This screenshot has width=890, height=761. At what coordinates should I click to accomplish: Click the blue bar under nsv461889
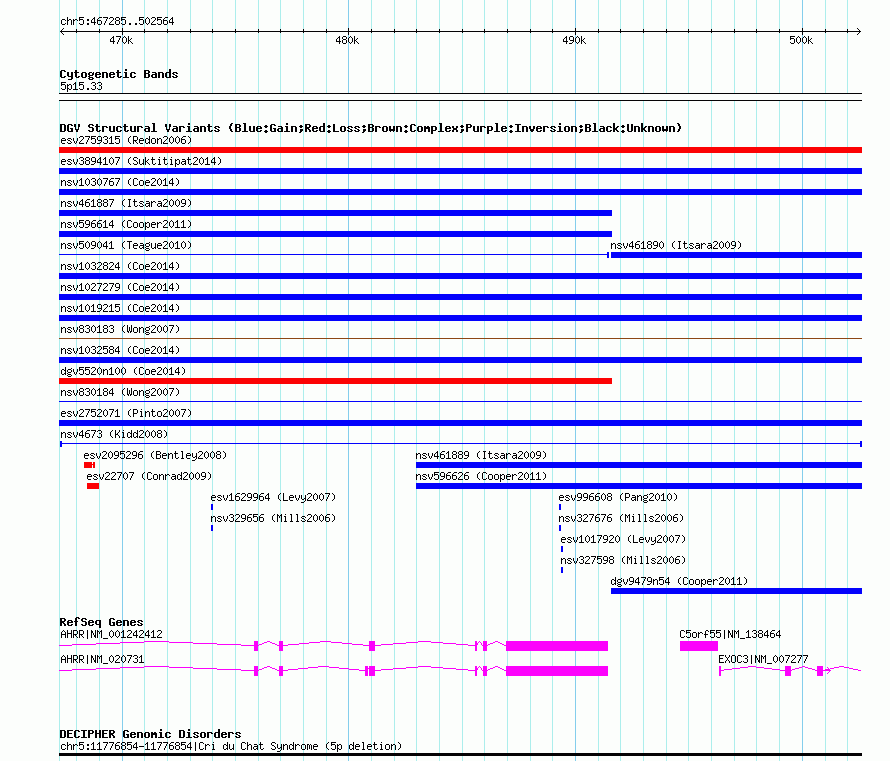[x=639, y=465]
